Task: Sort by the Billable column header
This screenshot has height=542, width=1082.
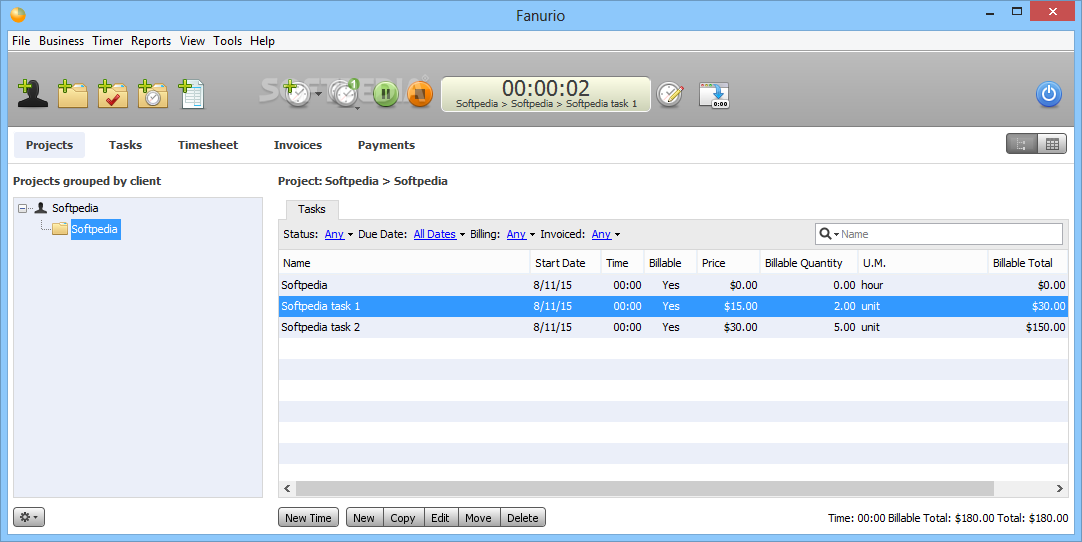Action: pos(671,263)
